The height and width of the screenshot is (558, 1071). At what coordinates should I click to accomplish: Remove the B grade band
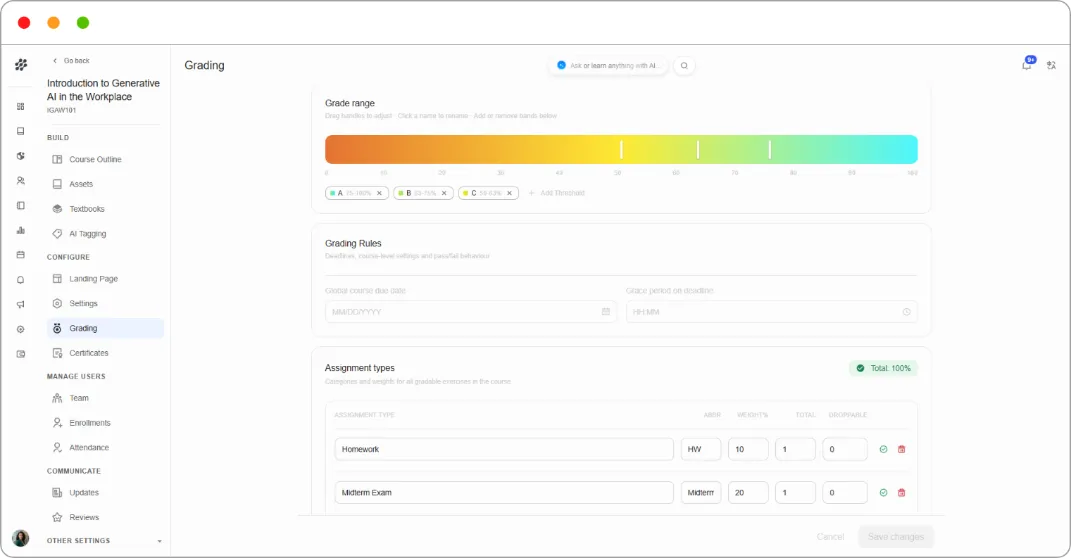coord(444,193)
